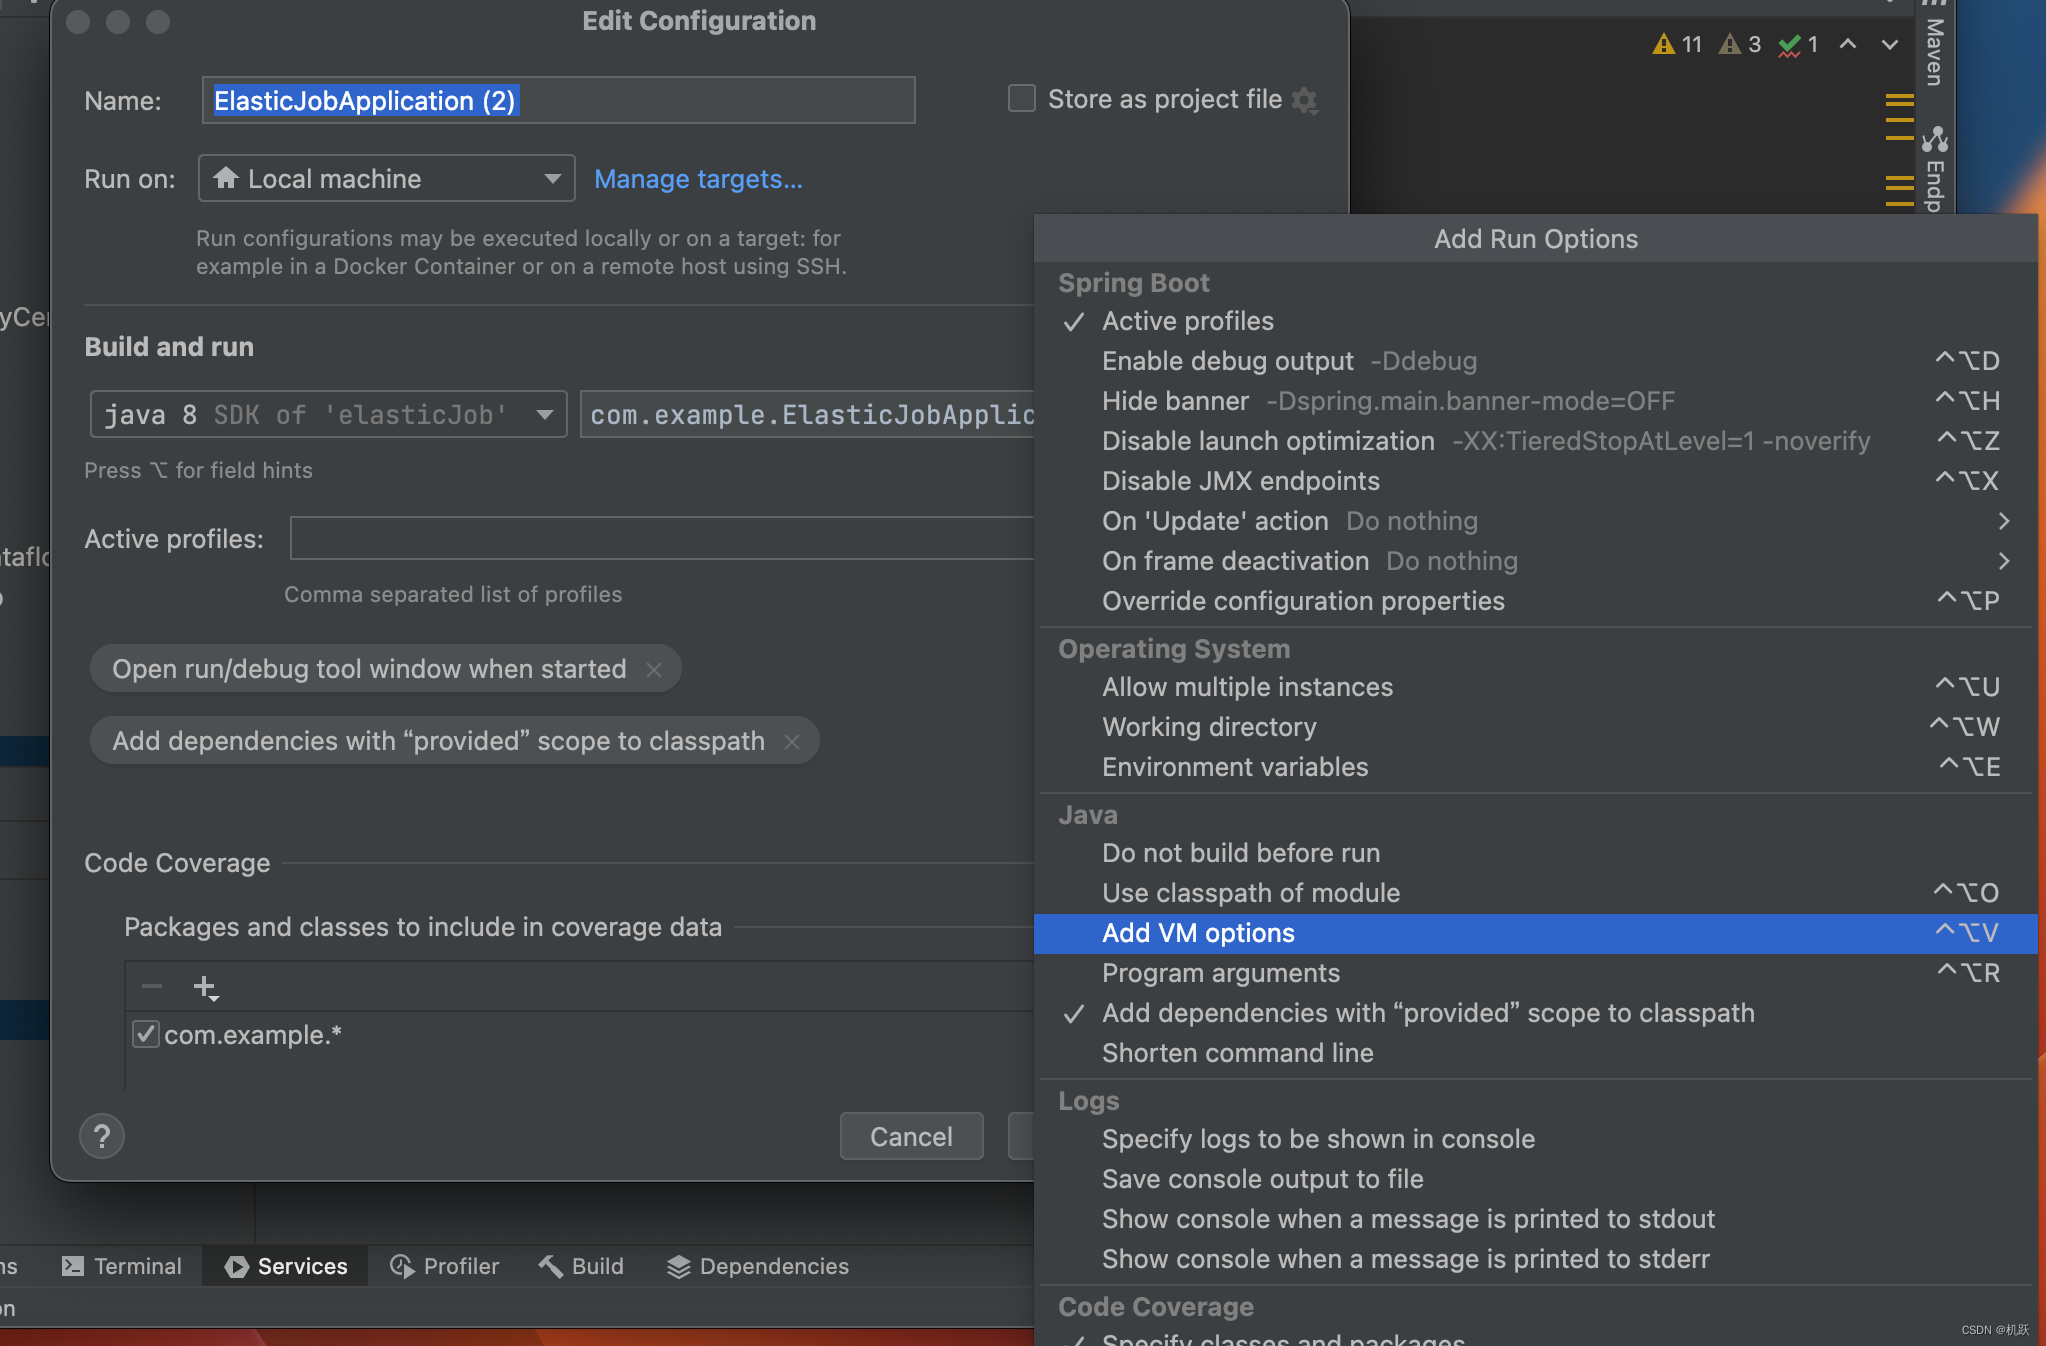Click the Terminal tool window icon
The height and width of the screenshot is (1346, 2046).
73,1266
